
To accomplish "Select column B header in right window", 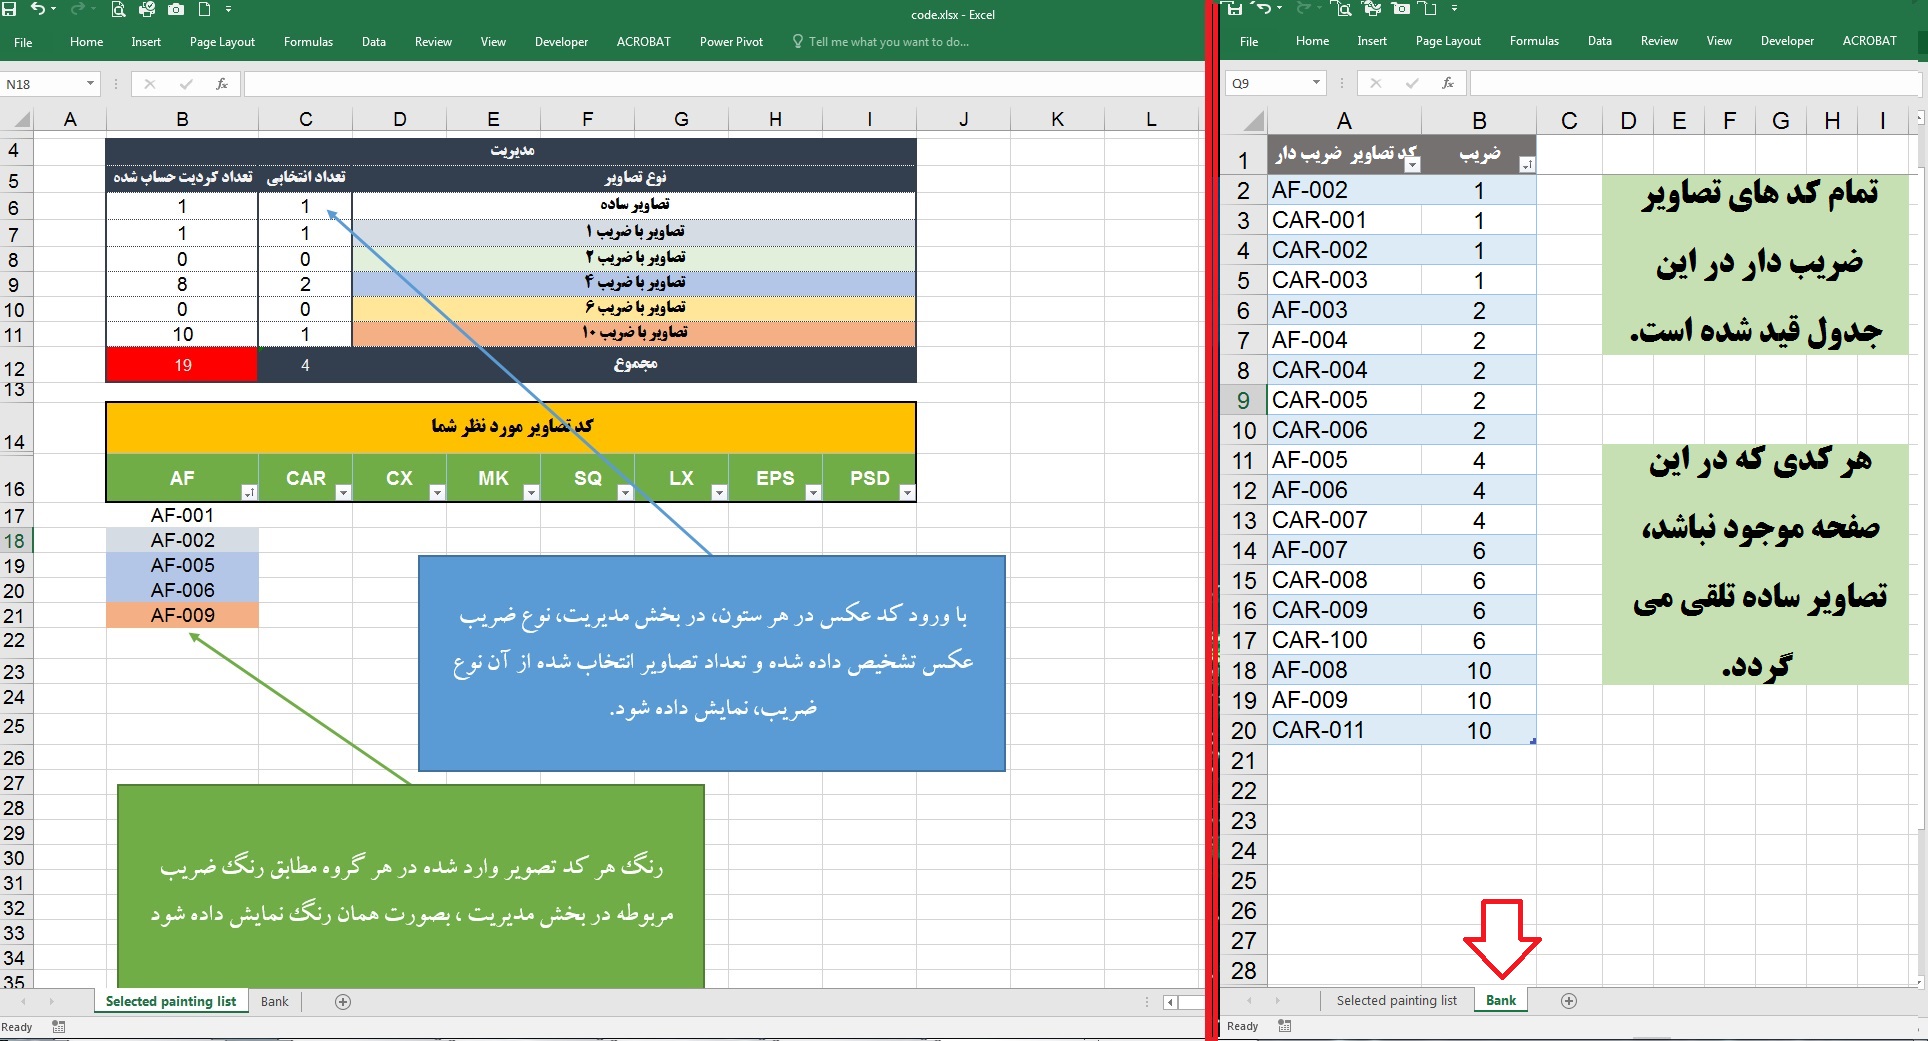I will click(x=1479, y=121).
